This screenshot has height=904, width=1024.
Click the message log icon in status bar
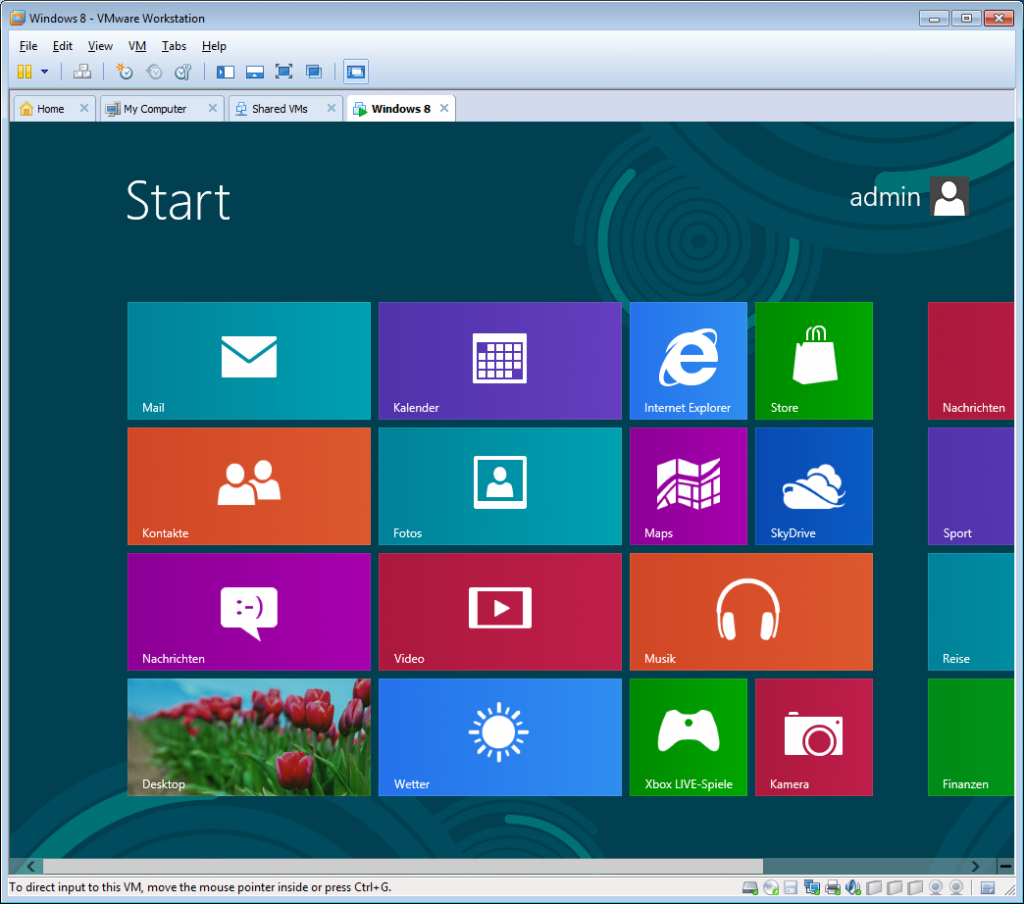tap(987, 888)
